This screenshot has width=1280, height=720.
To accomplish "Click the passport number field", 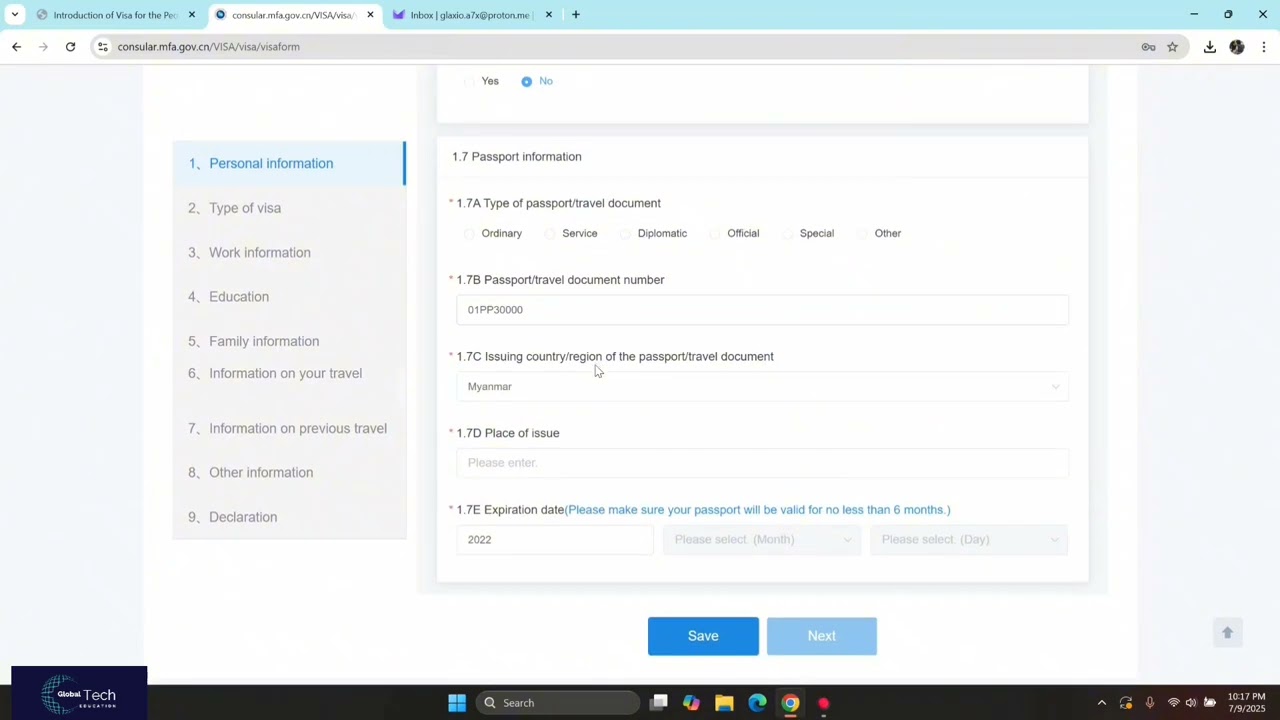I will (x=762, y=310).
